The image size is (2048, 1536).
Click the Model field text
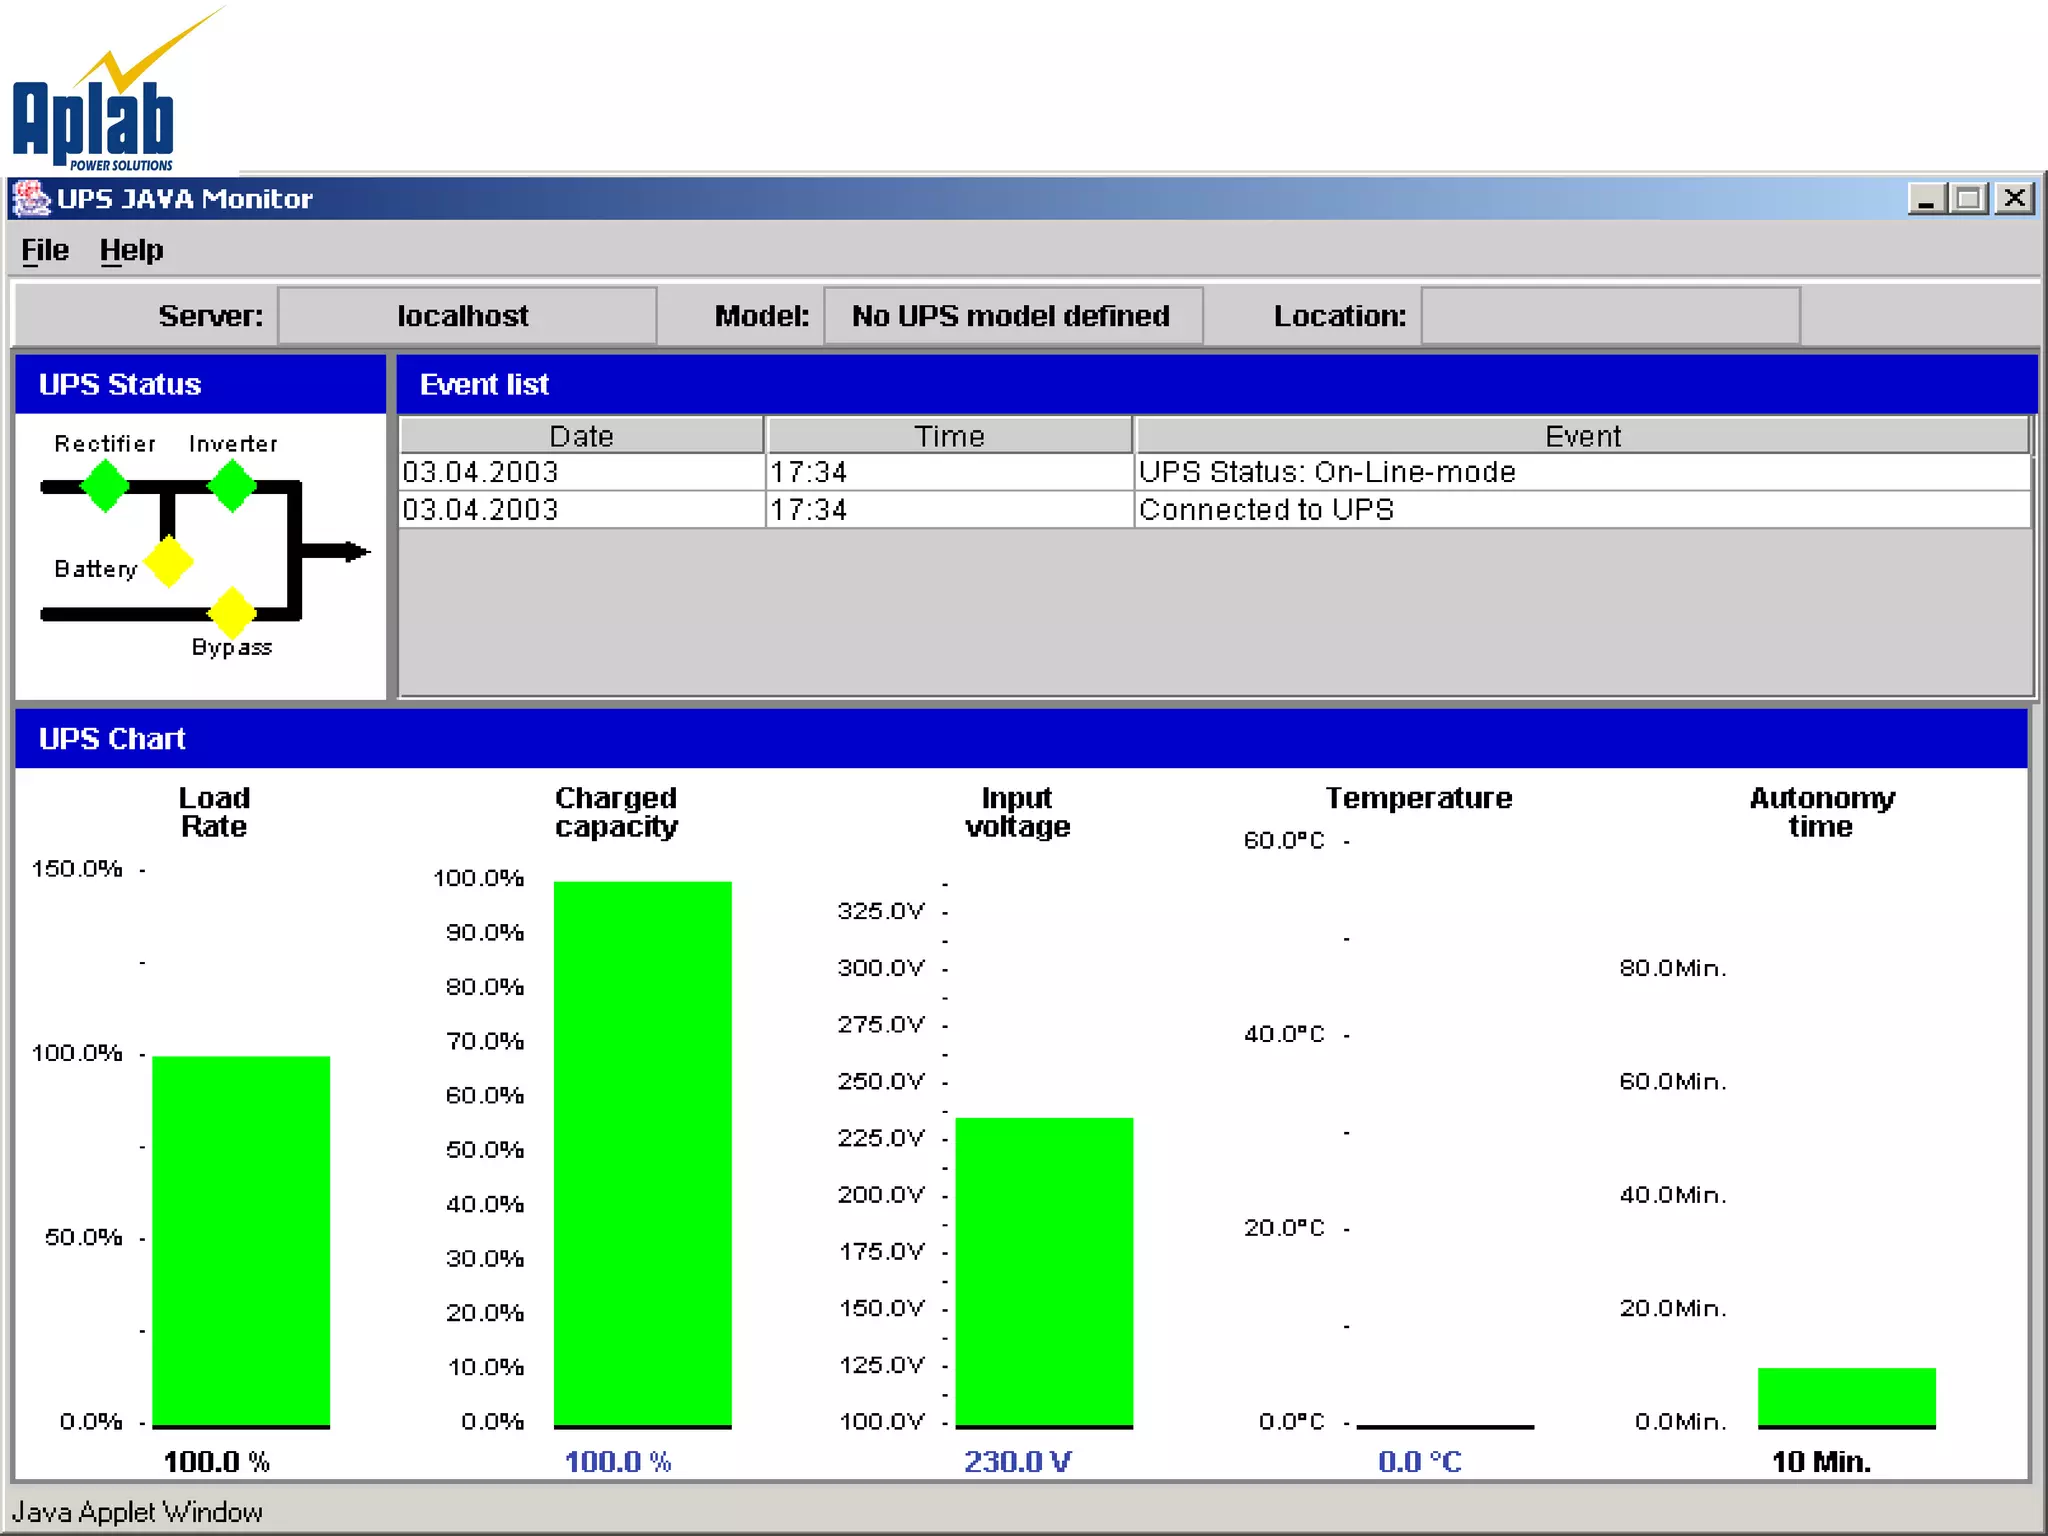point(1011,316)
